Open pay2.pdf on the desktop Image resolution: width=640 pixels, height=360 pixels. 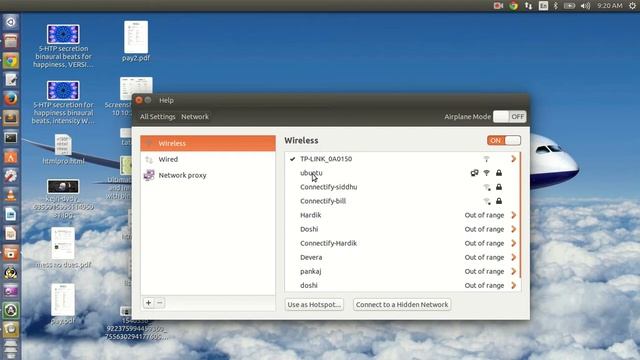[136, 41]
